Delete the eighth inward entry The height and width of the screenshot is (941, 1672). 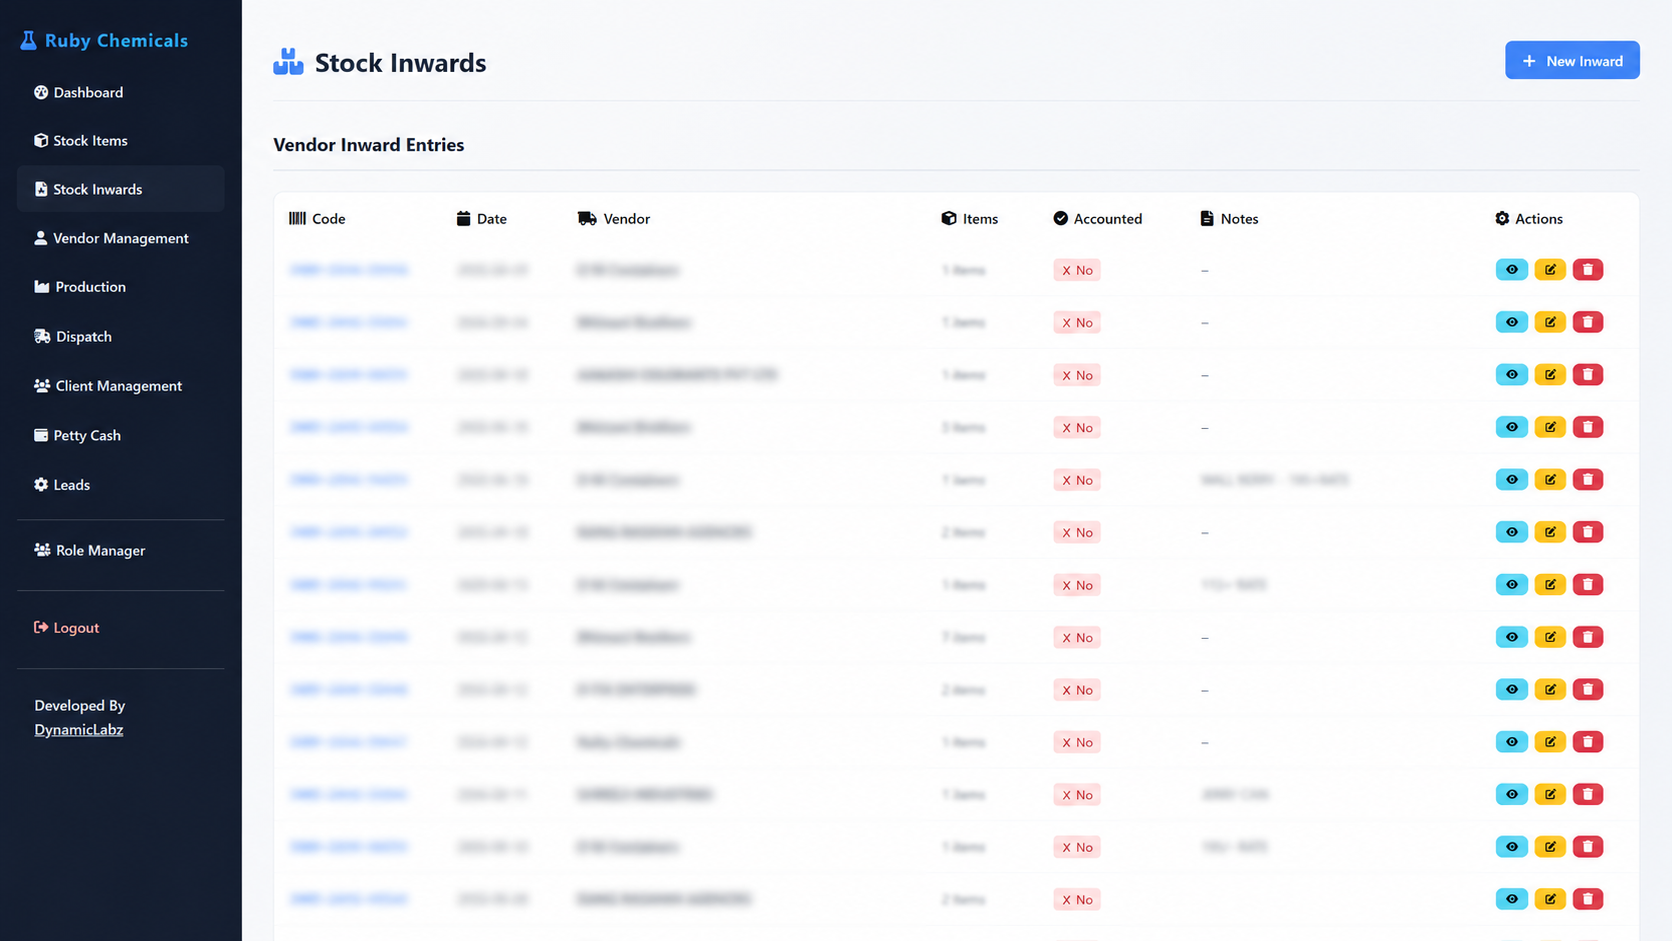point(1588,637)
